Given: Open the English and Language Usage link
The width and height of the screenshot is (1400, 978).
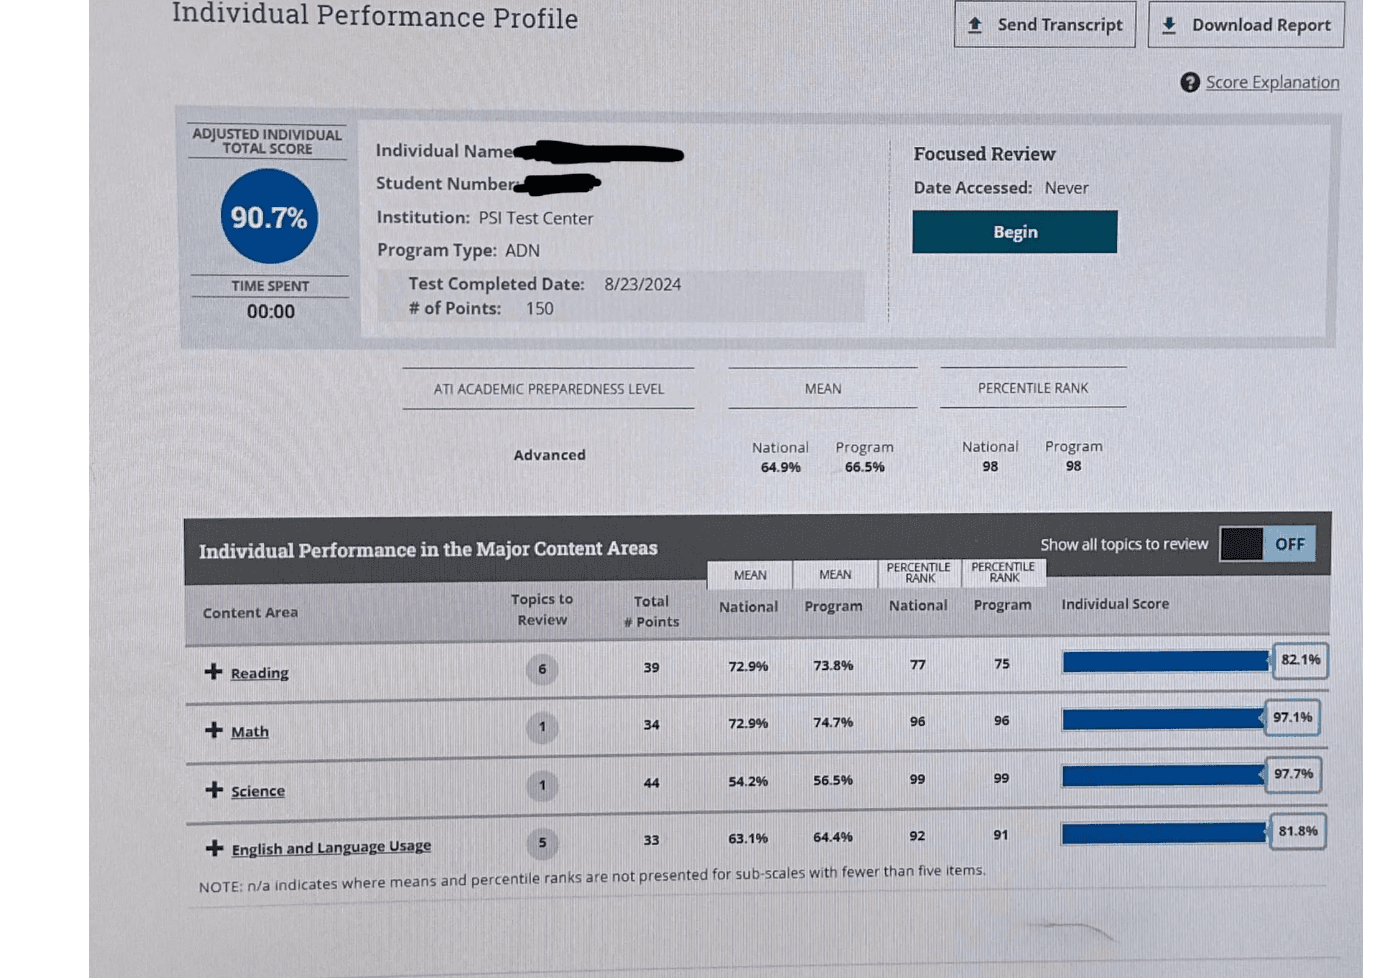Looking at the screenshot, I should click(331, 847).
